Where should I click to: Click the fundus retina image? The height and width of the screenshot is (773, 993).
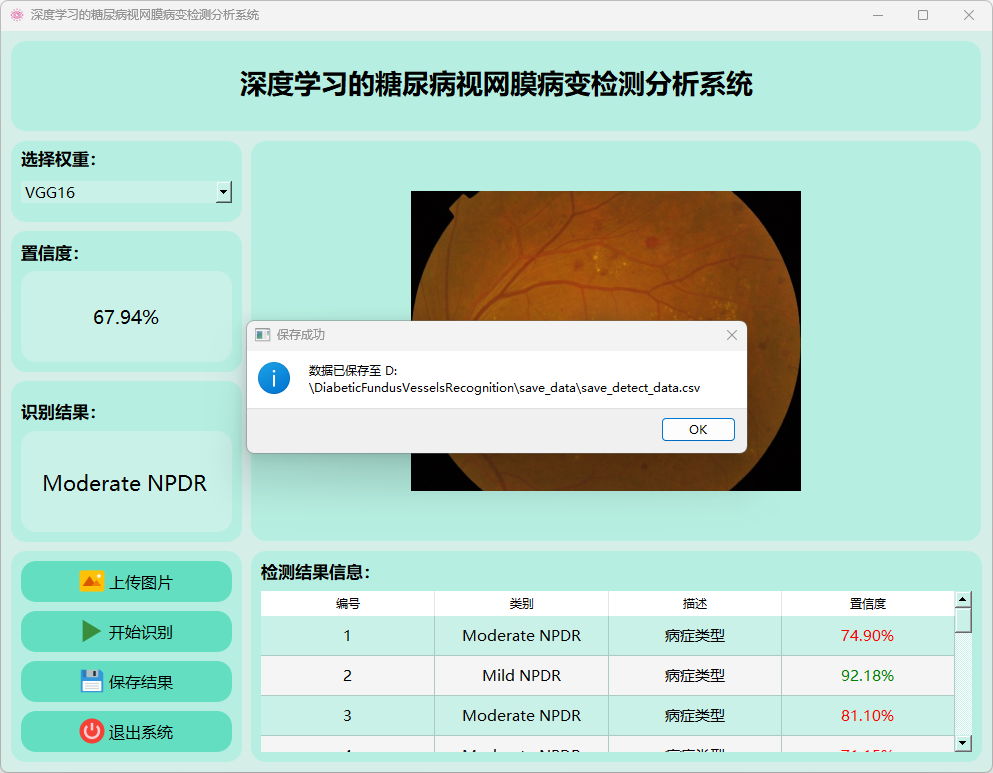pyautogui.click(x=605, y=250)
